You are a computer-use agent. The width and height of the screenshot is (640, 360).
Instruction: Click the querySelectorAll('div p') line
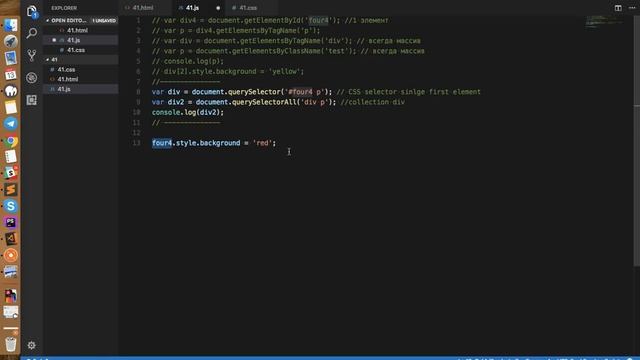[x=278, y=102]
